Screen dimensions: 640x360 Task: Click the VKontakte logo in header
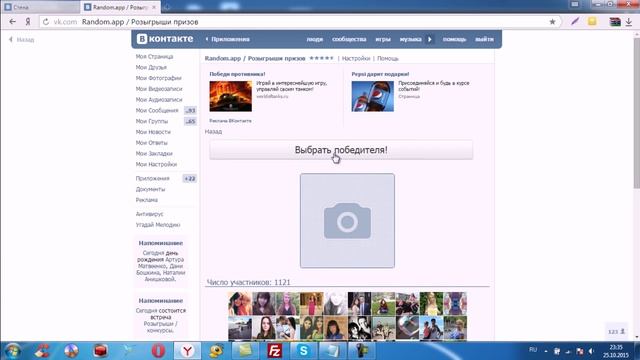pos(165,39)
